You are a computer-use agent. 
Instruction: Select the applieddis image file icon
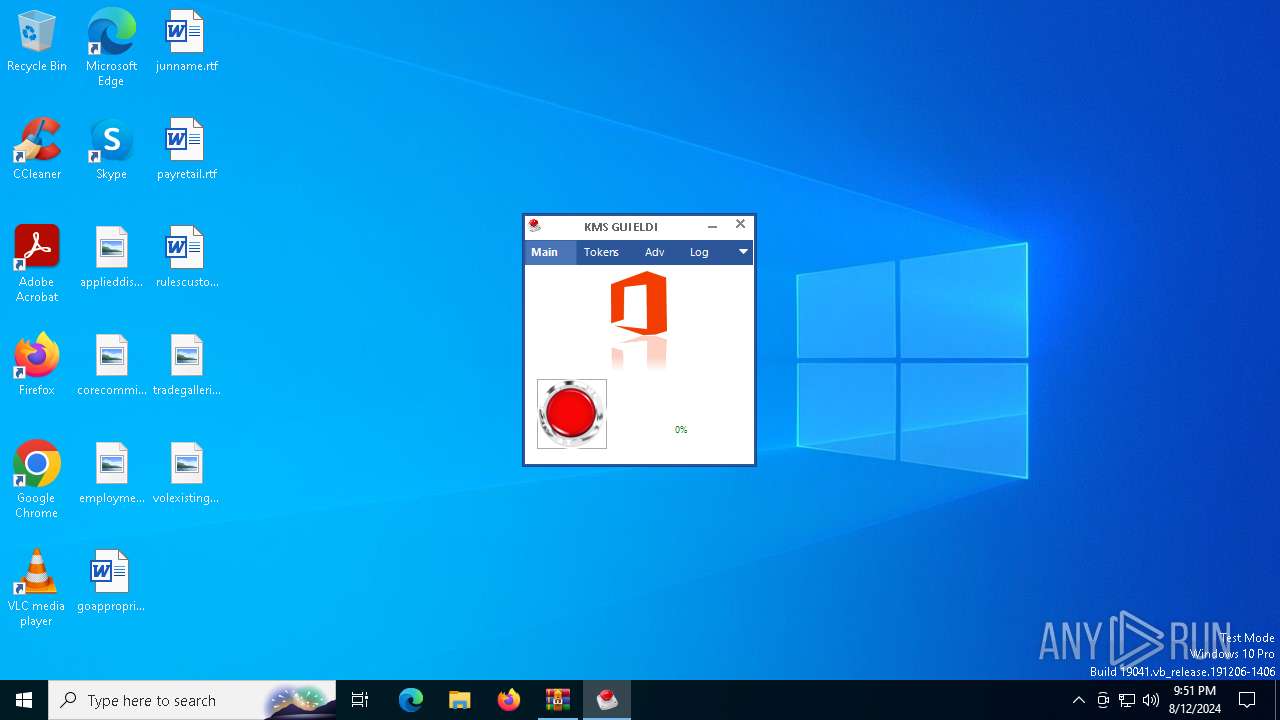(111, 258)
